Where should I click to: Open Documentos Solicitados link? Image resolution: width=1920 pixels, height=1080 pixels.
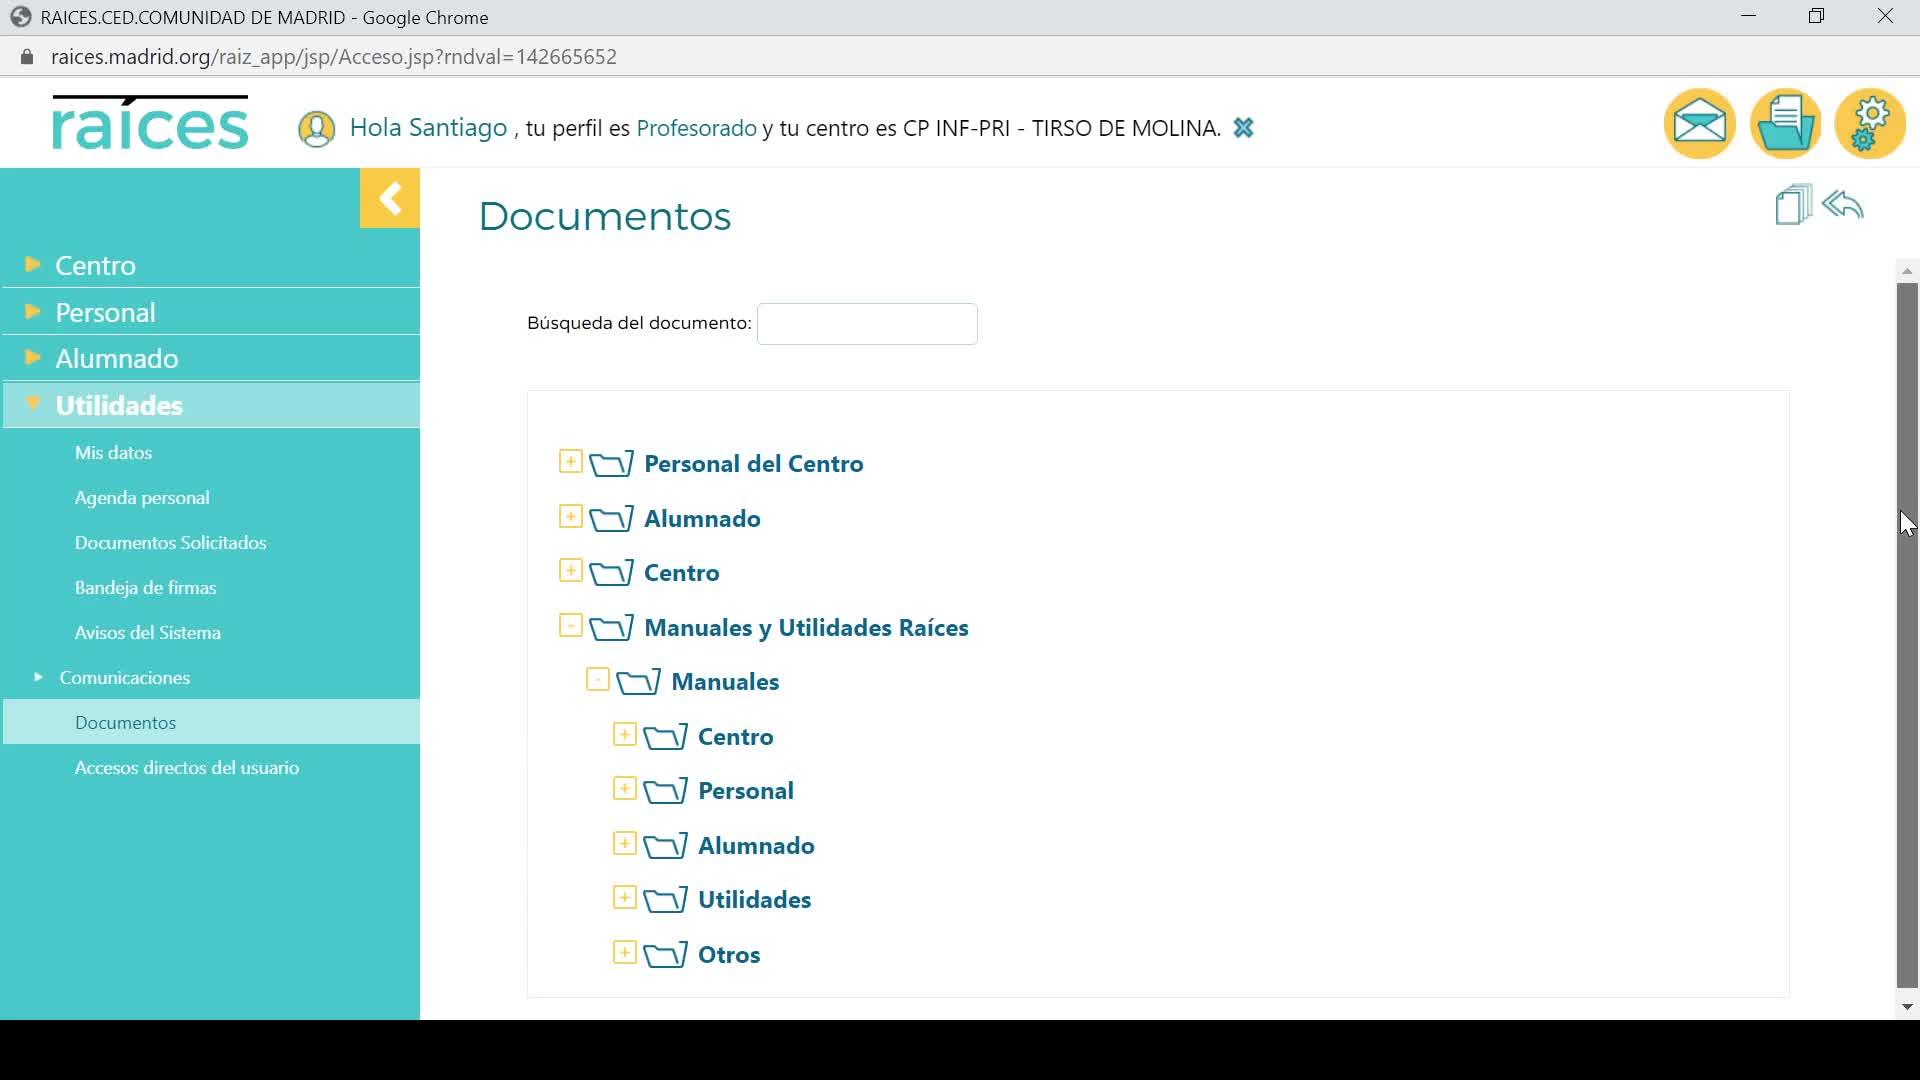click(x=171, y=543)
